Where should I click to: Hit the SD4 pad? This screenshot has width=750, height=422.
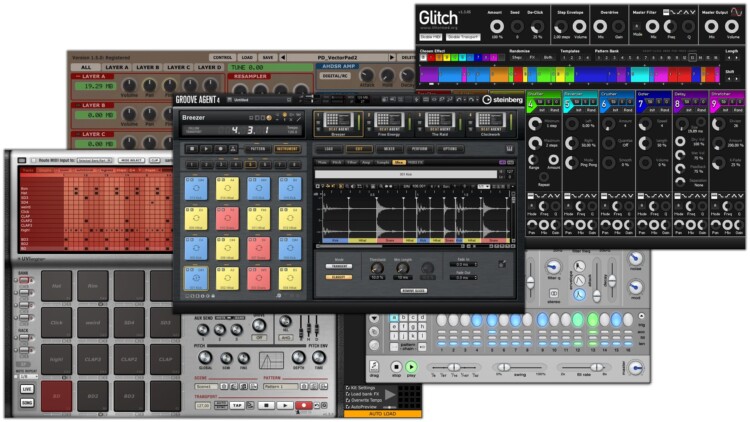tap(129, 322)
